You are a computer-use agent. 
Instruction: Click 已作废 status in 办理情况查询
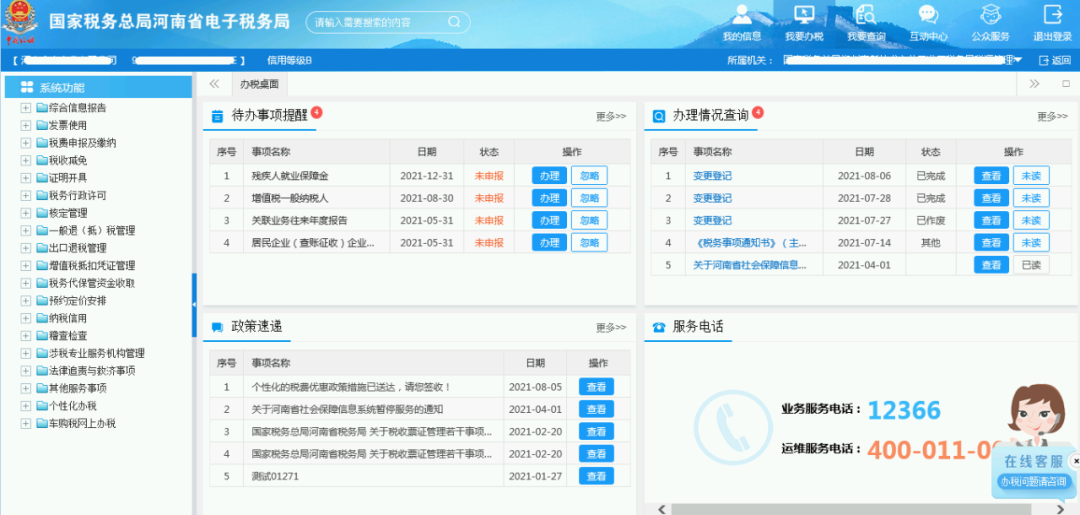[x=931, y=220]
